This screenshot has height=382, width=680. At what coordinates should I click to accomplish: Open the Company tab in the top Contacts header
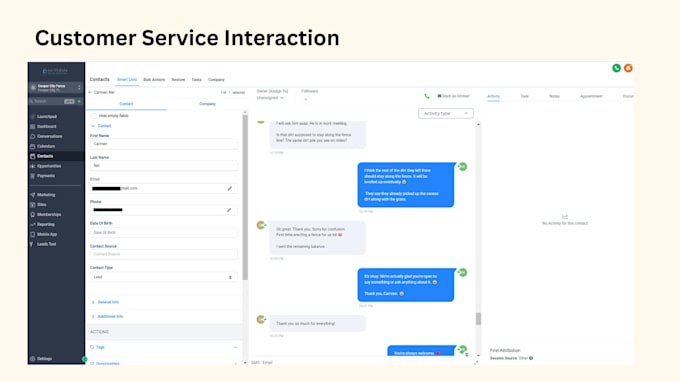216,80
